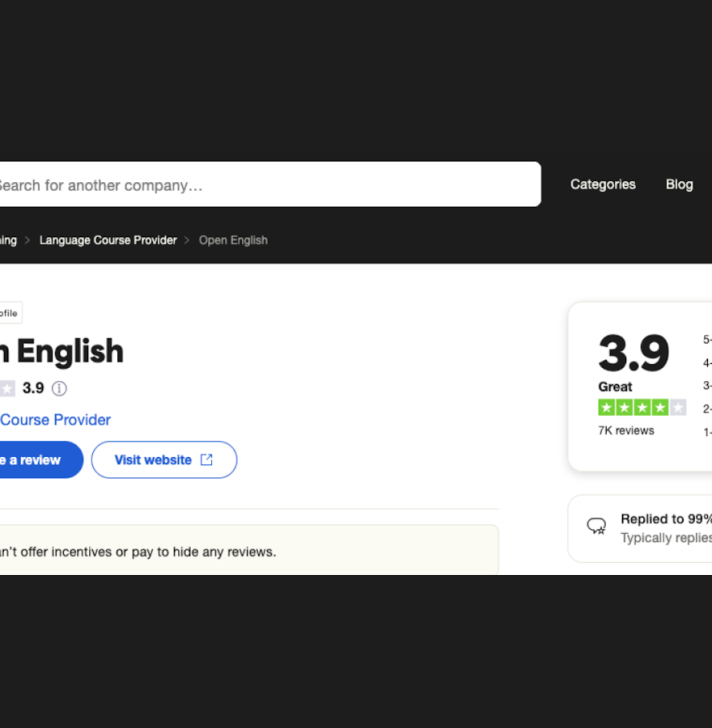Click the blue write a review button

point(41,460)
